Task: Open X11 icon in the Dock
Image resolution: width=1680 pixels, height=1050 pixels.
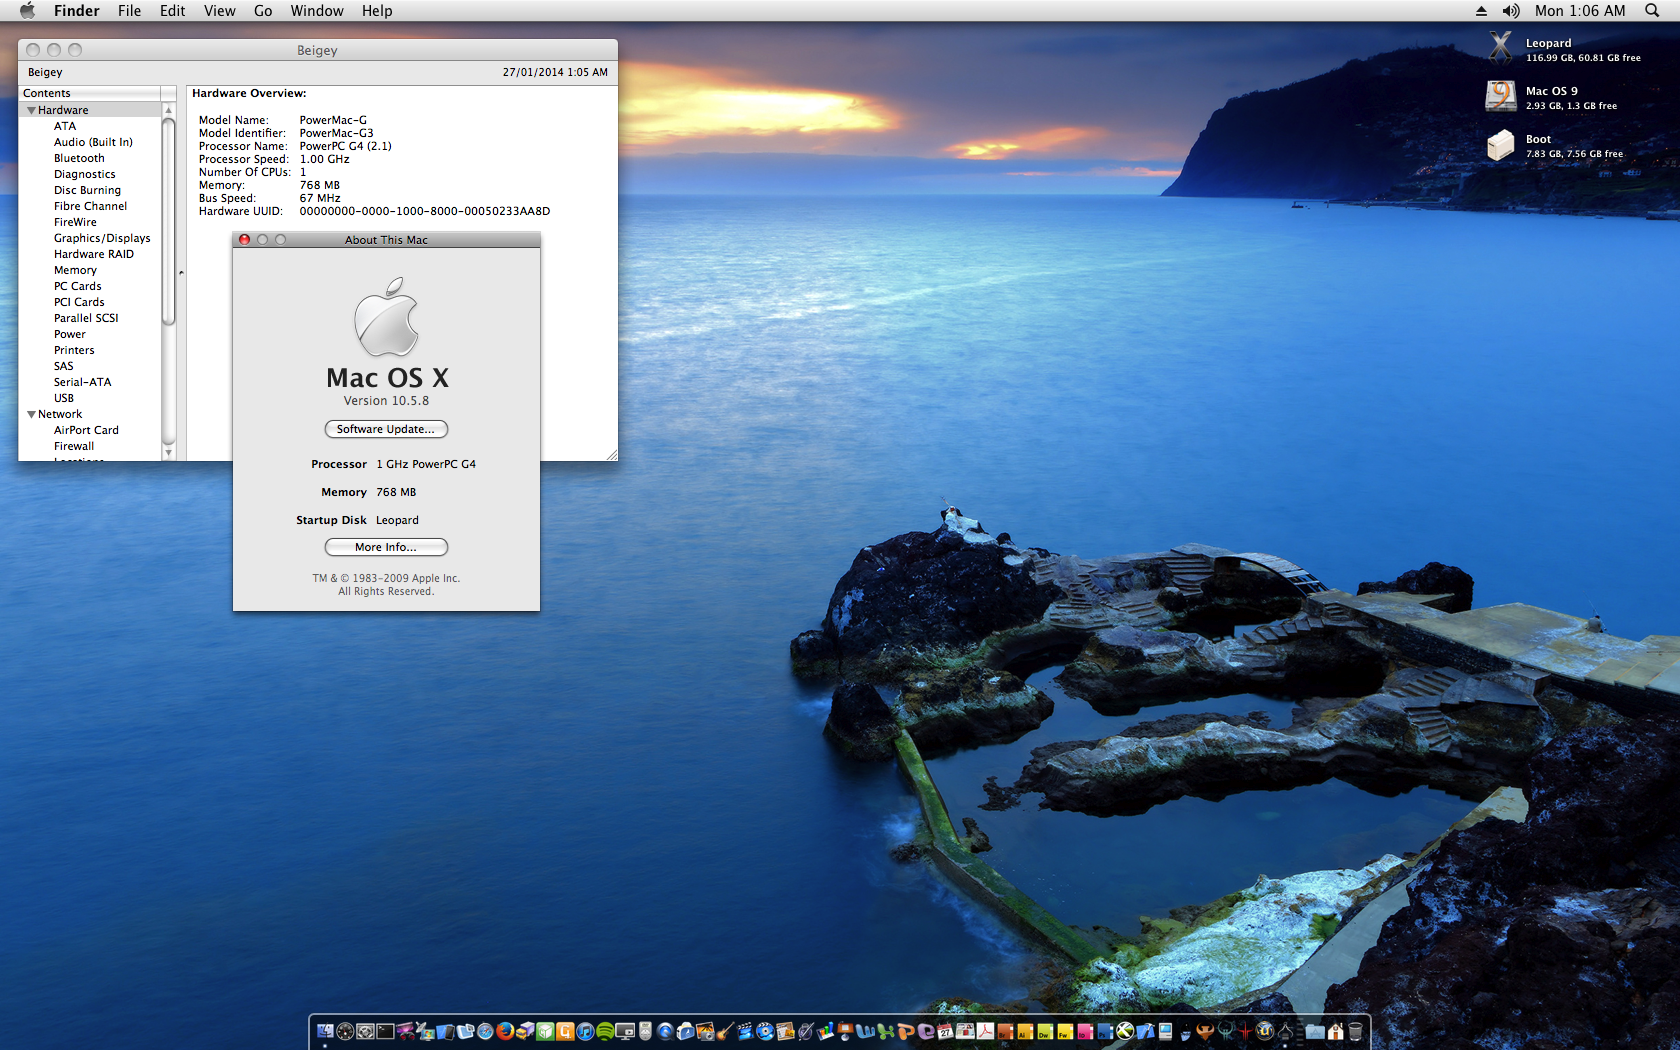Action: tap(1125, 1031)
